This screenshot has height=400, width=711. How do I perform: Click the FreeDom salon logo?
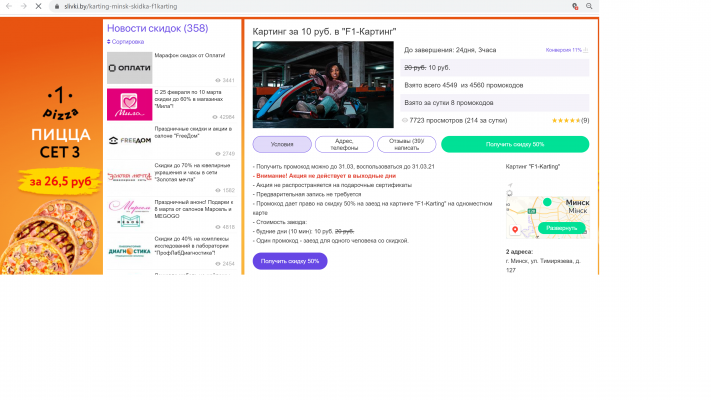click(129, 140)
